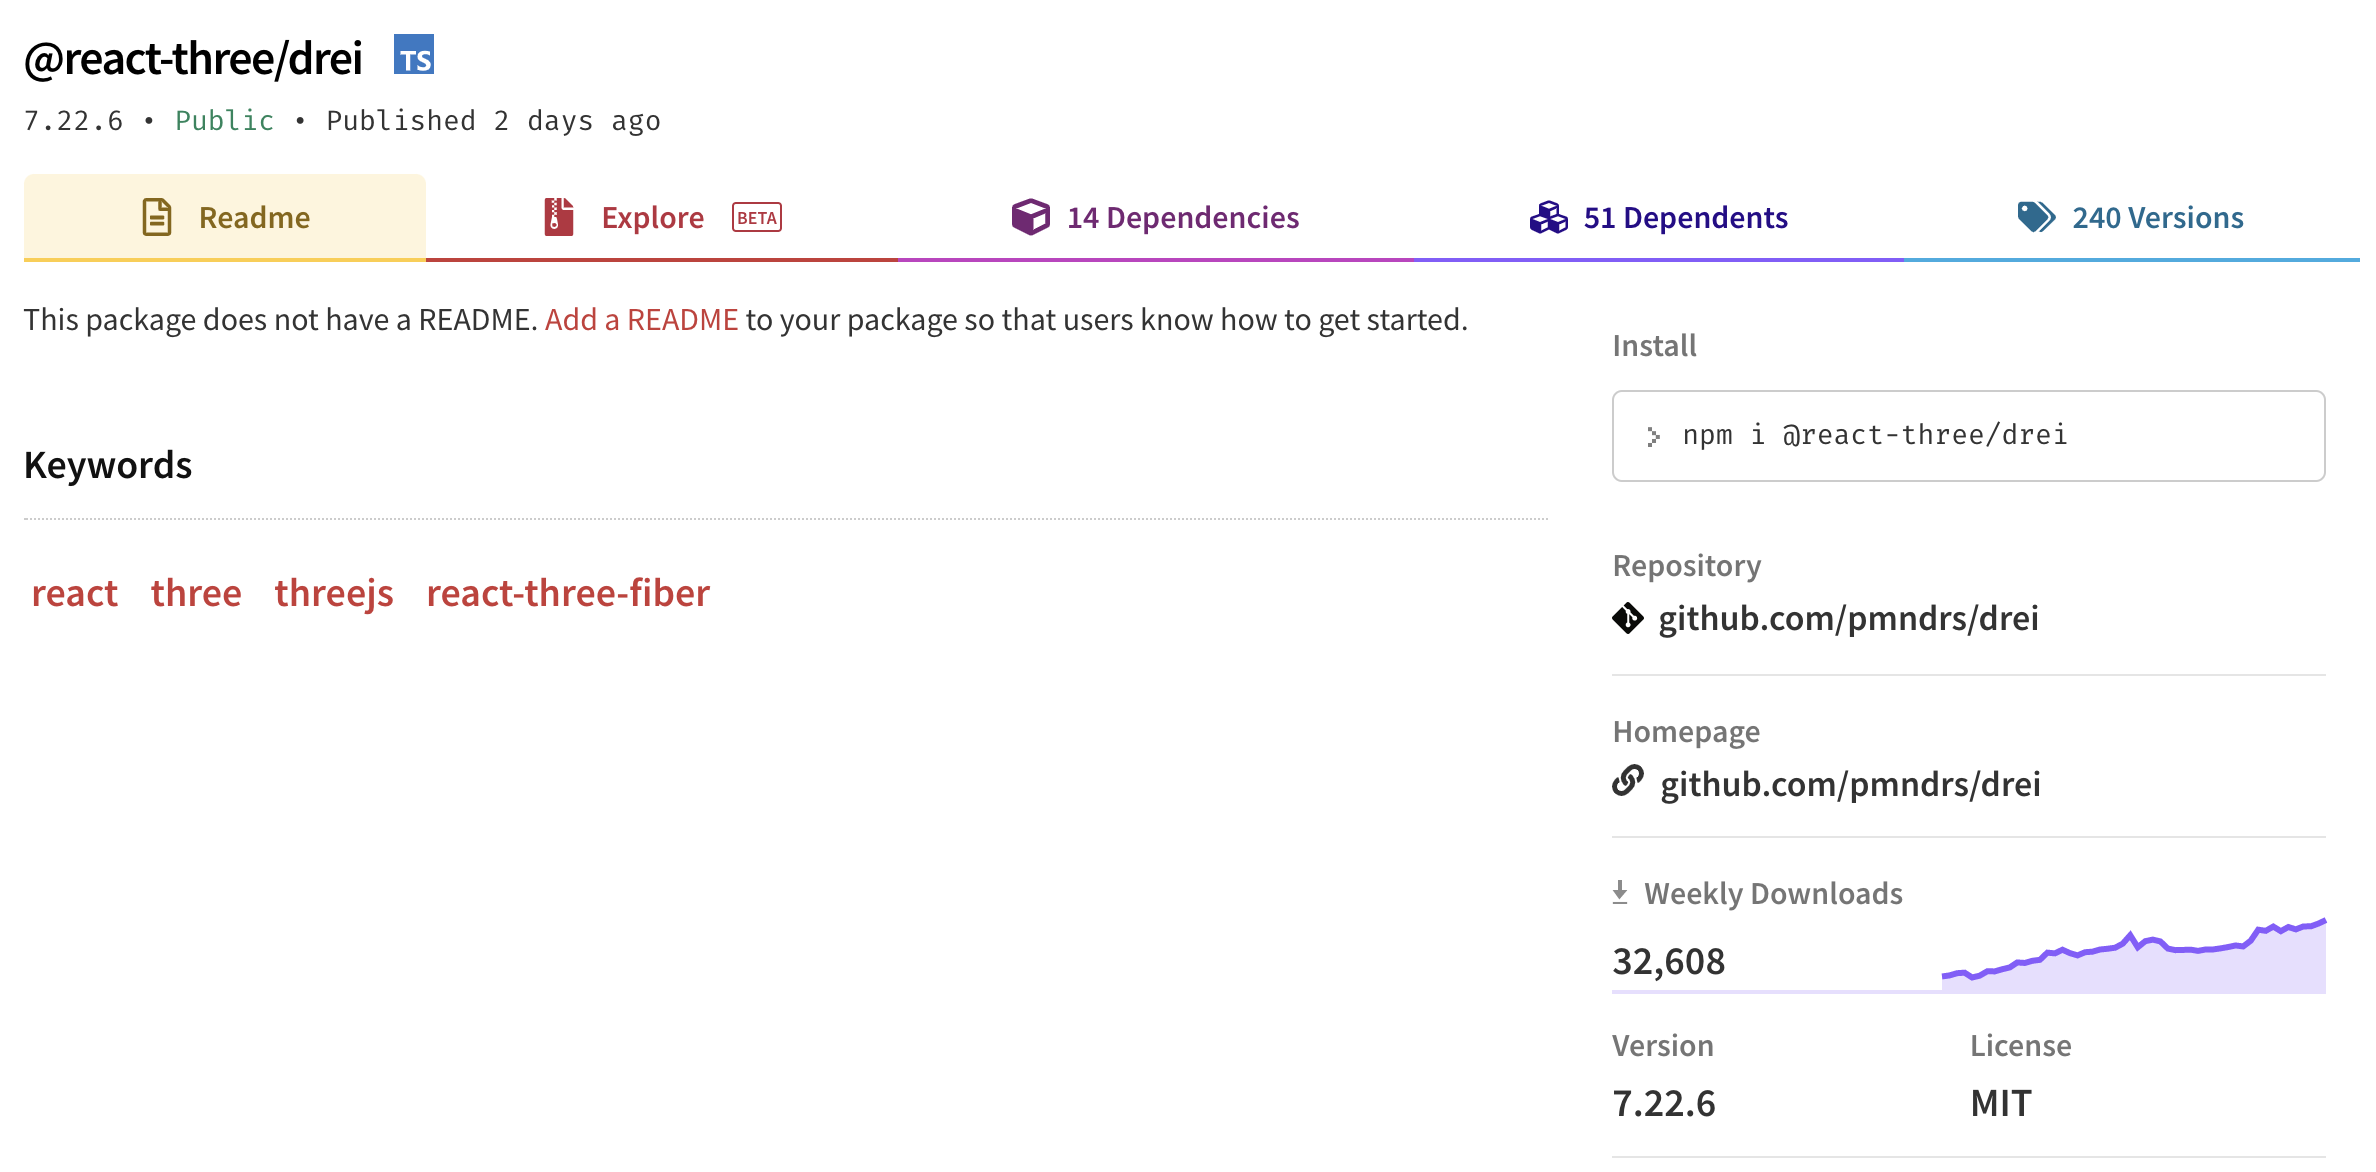
Task: Open the Add a README link
Action: 641,319
